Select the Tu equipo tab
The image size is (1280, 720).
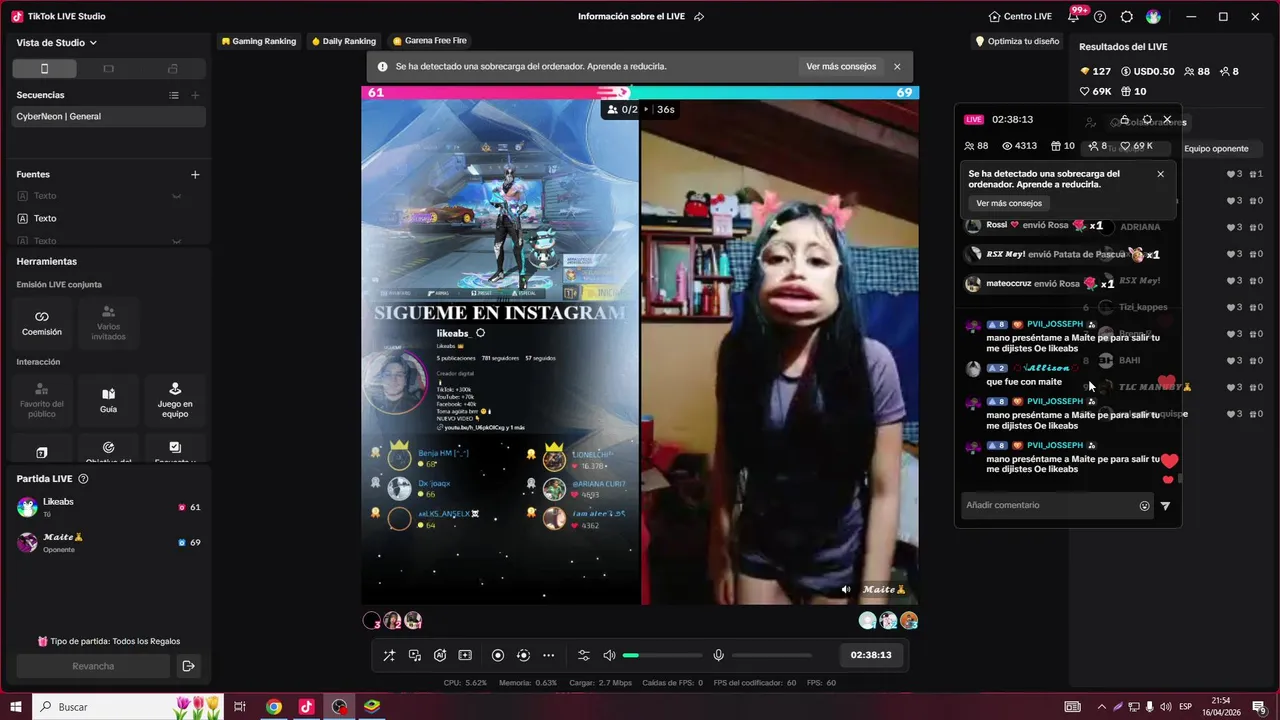coord(1125,149)
